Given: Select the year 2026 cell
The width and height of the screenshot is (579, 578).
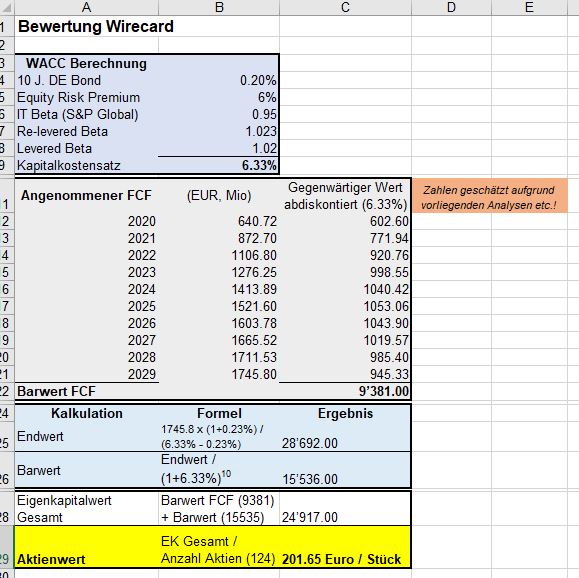Looking at the screenshot, I should (86, 324).
